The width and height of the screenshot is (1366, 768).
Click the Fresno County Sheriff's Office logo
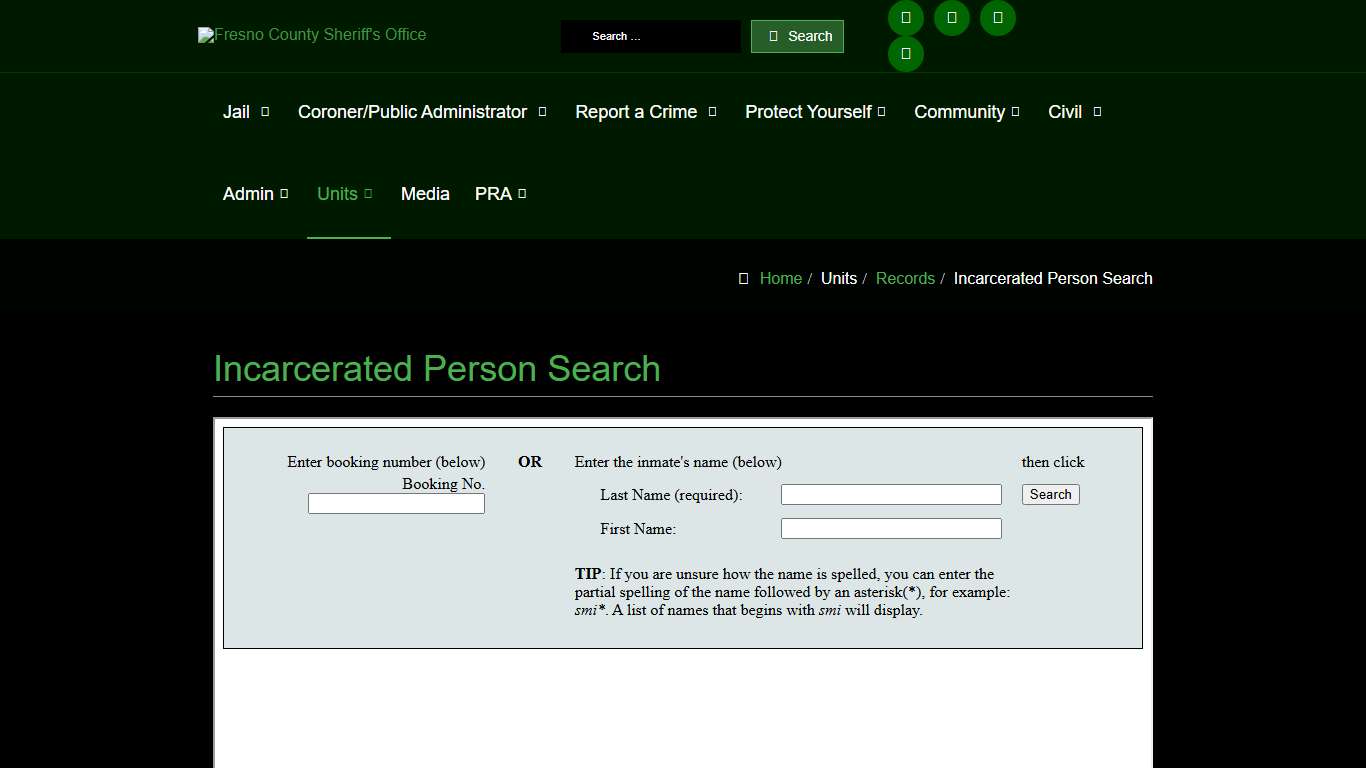coord(311,35)
